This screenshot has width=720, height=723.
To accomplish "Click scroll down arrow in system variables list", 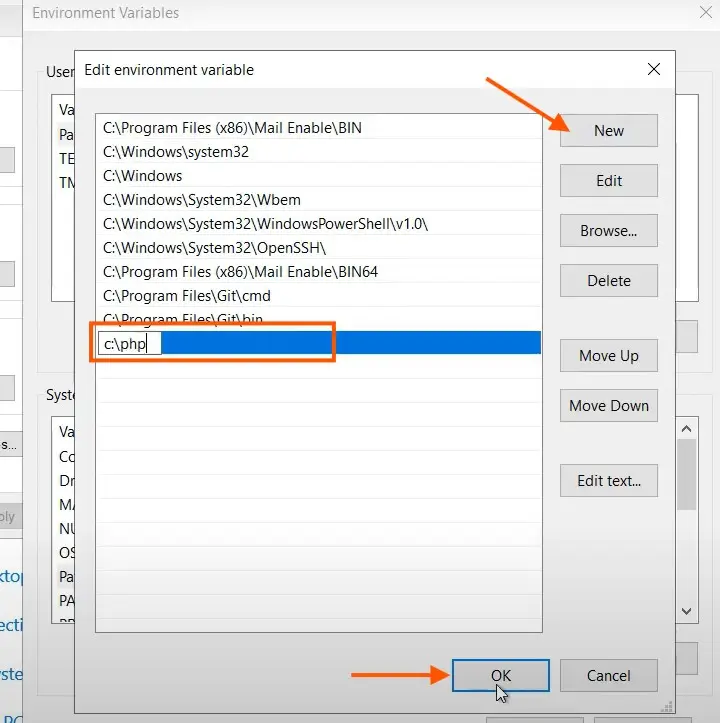I will 687,611.
